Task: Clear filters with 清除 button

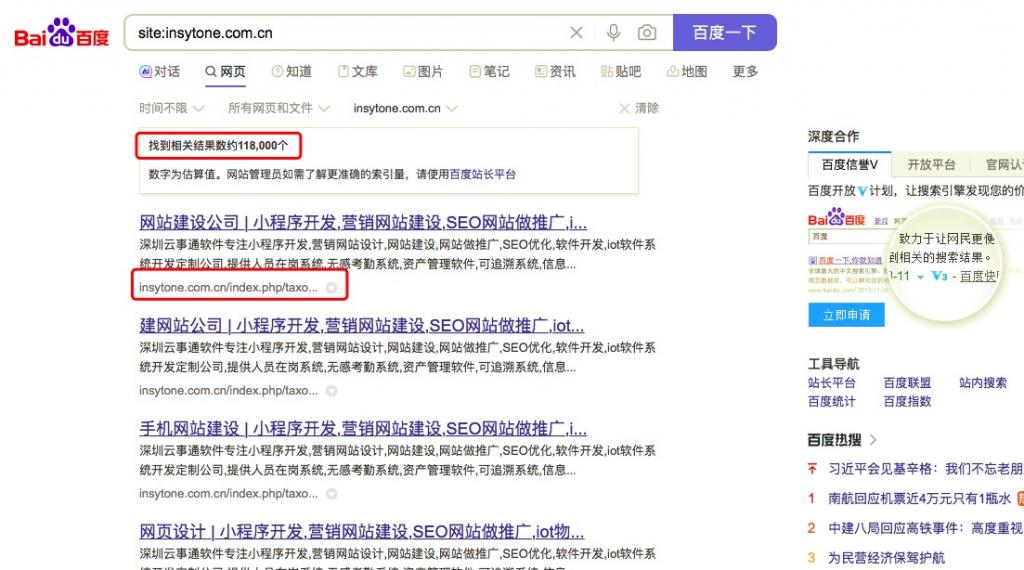Action: coord(639,108)
